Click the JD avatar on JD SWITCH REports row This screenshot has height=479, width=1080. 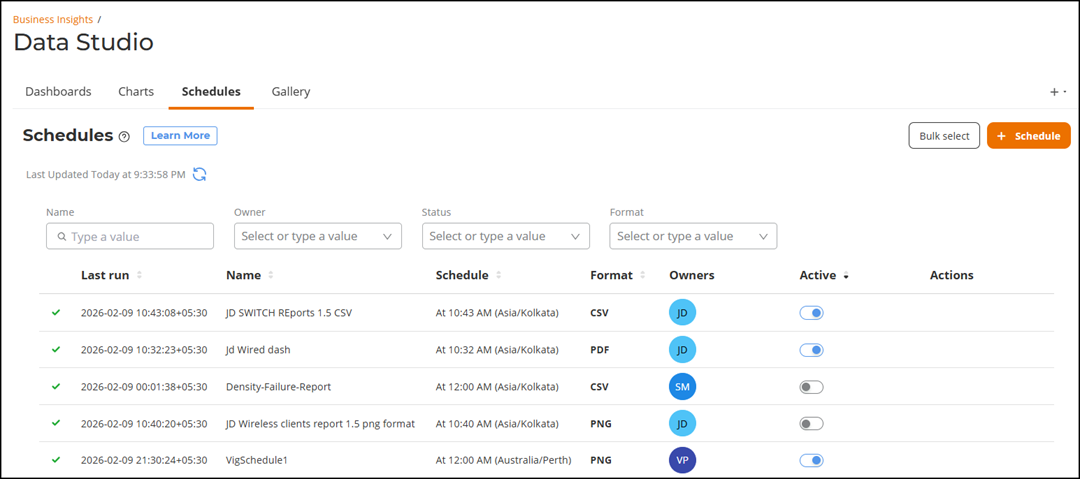point(683,313)
